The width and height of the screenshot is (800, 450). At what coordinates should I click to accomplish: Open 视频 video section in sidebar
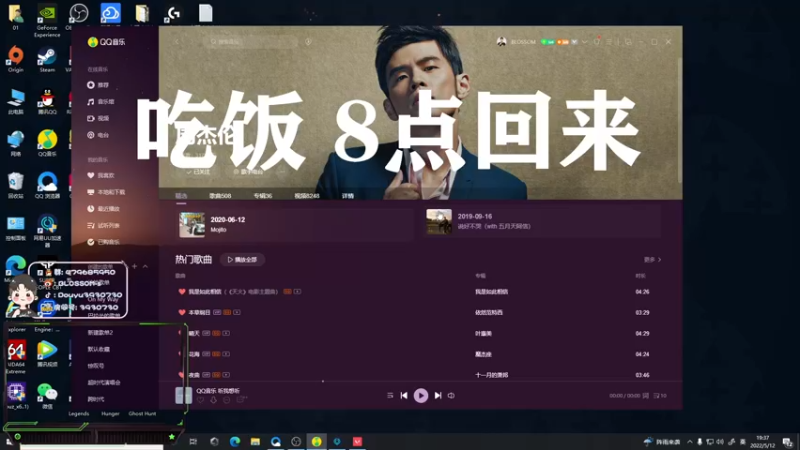(x=98, y=118)
